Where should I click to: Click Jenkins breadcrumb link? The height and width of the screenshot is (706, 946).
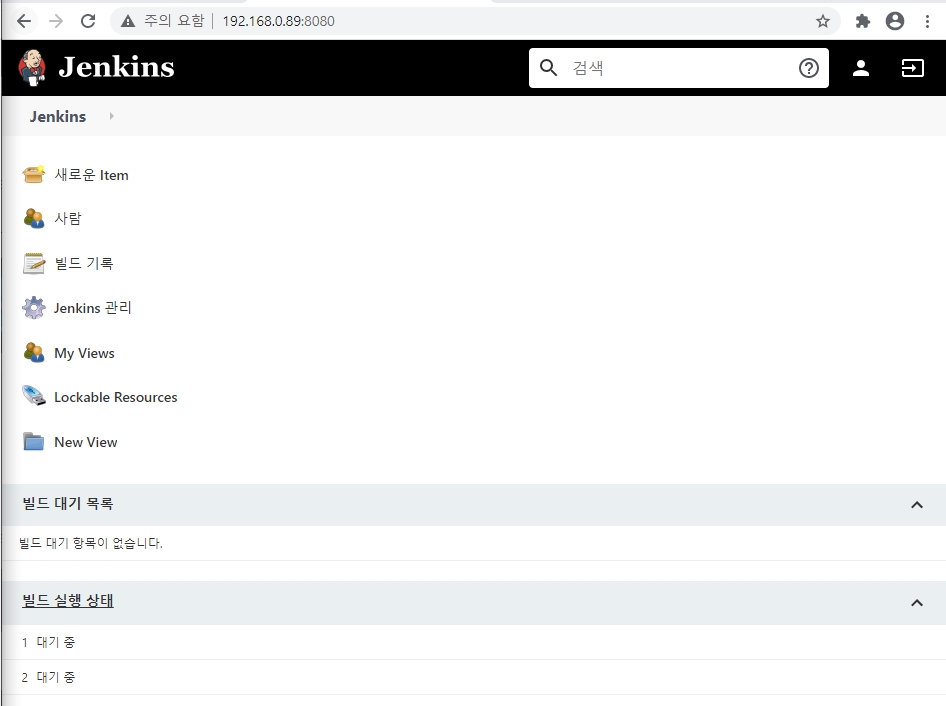tap(58, 116)
